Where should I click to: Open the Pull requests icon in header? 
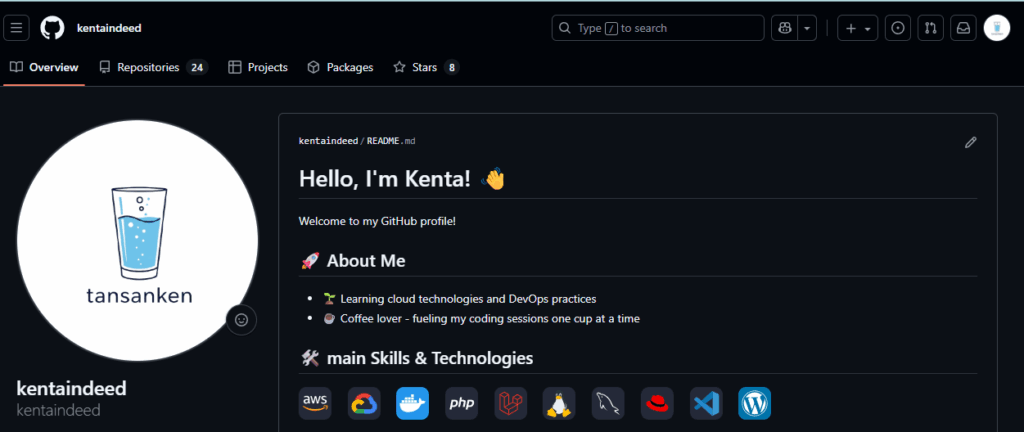pyautogui.click(x=930, y=28)
